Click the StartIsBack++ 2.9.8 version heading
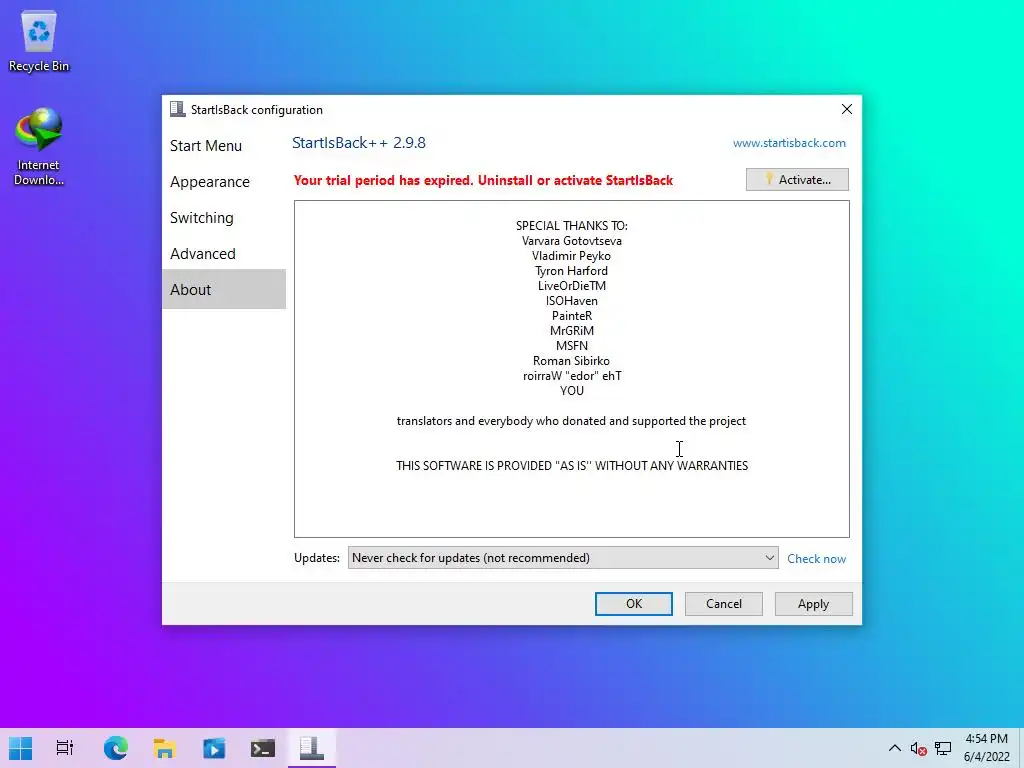Screen dimensions: 1024x768 [x=359, y=143]
